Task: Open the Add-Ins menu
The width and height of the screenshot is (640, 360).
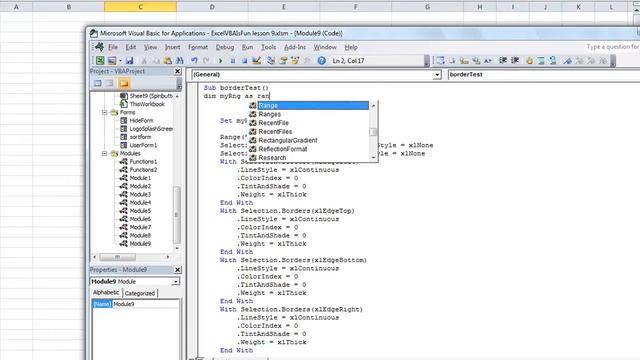Action: click(295, 47)
